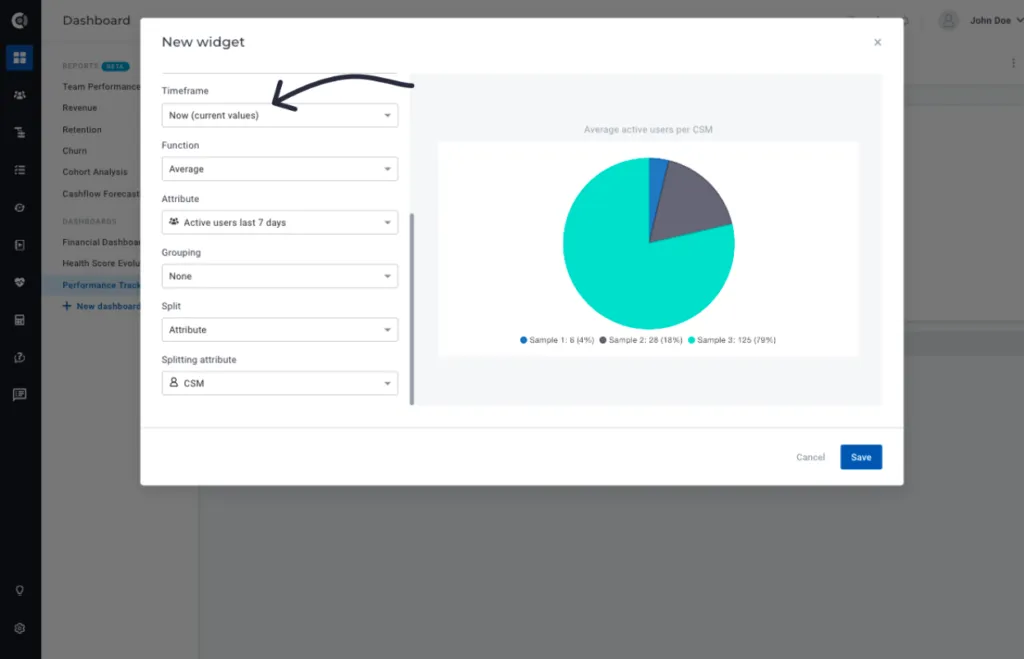Cancel the new widget dialog
1024x659 pixels.
pos(810,457)
